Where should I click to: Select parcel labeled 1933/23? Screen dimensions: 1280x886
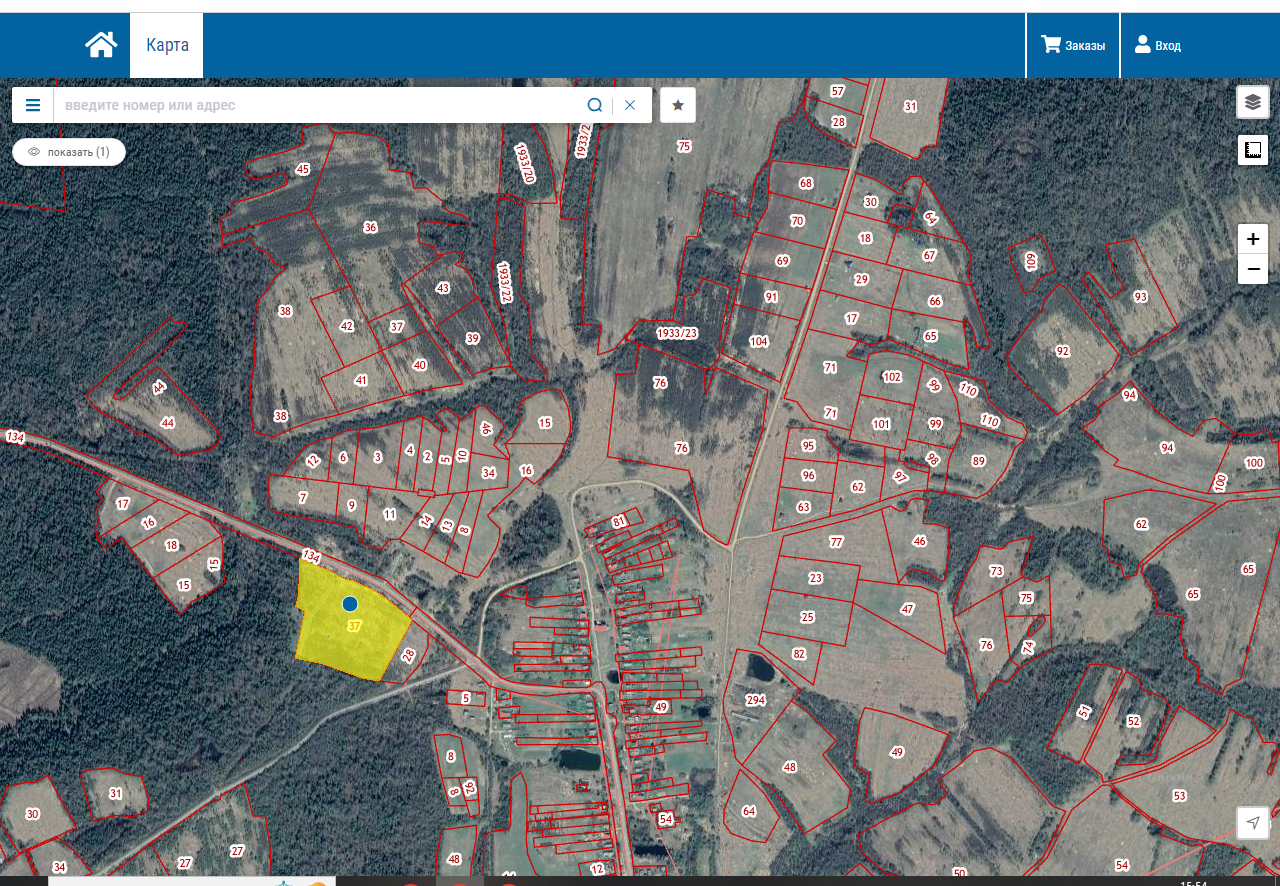click(677, 333)
